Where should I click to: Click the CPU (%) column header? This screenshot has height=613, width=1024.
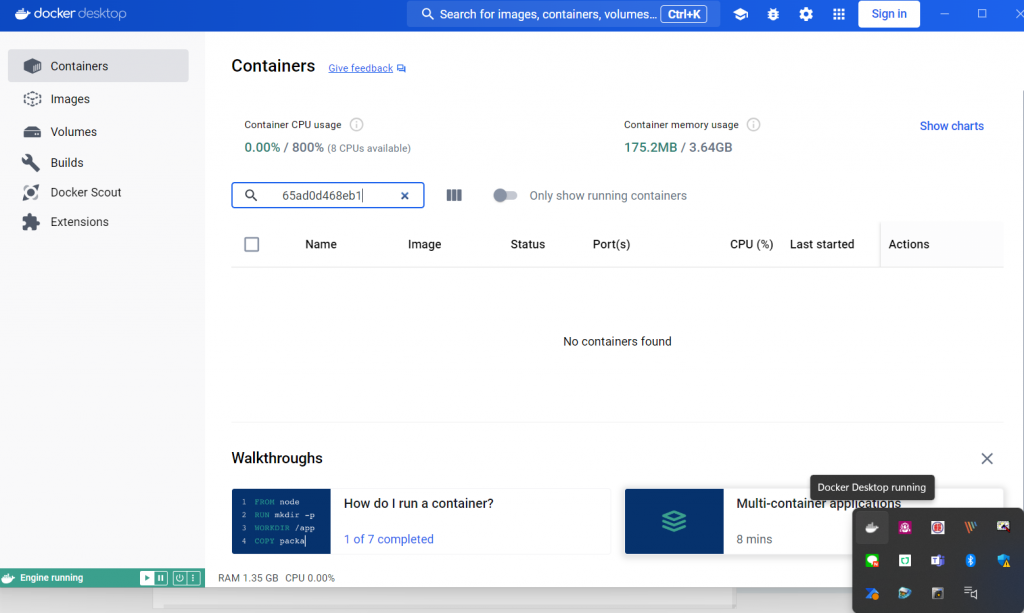click(752, 244)
